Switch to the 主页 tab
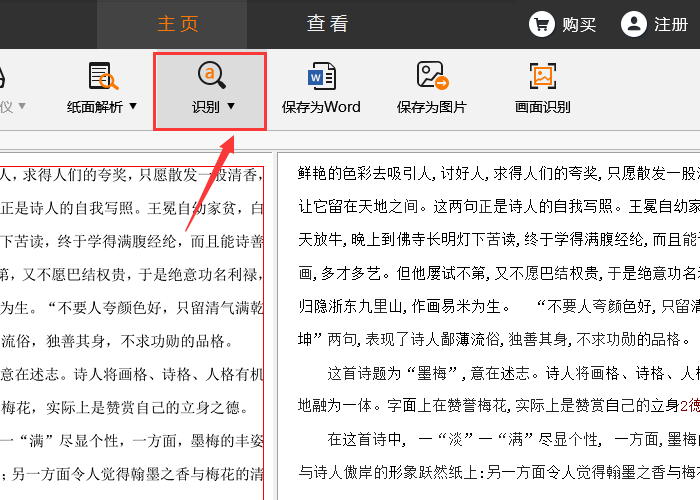700x500 pixels. (177, 24)
